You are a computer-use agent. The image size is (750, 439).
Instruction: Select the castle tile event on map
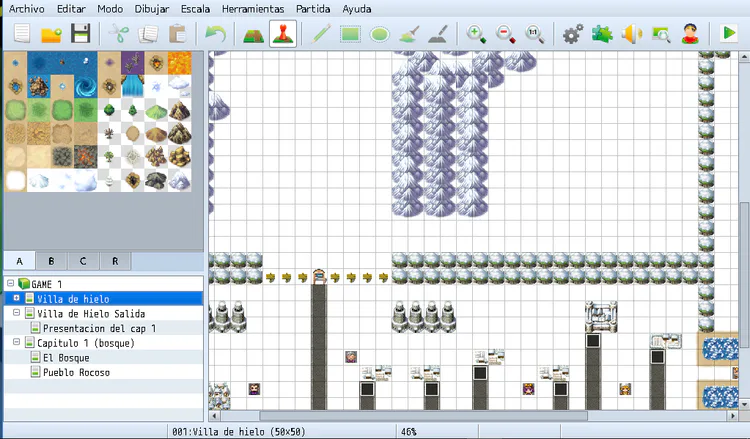click(x=601, y=317)
